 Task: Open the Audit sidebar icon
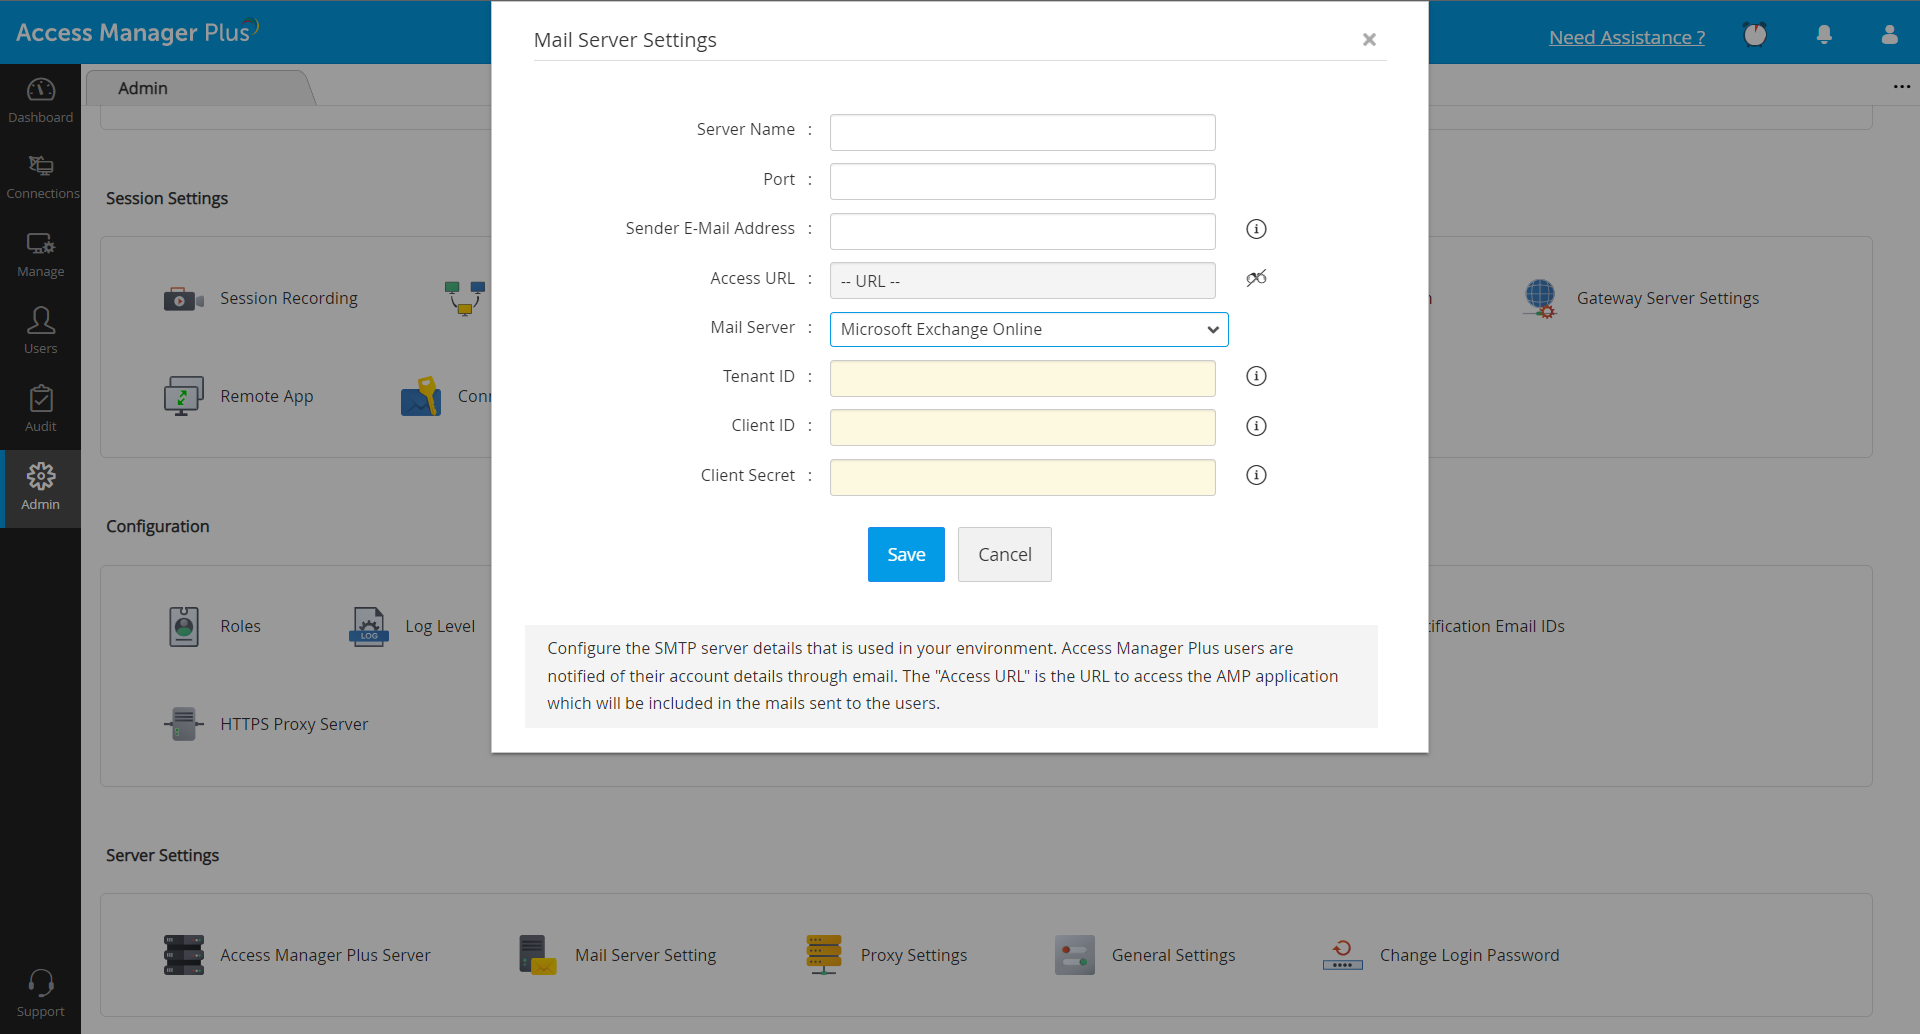point(40,408)
